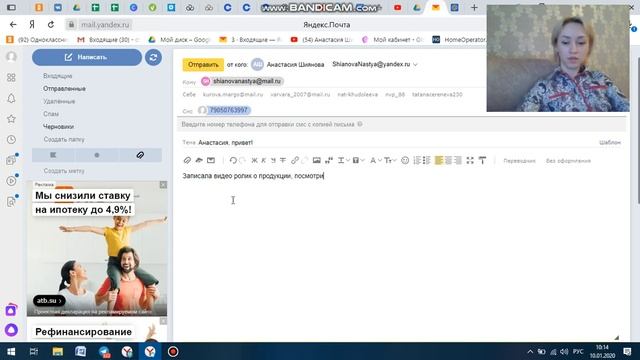The height and width of the screenshot is (360, 640).
Task: Open the background fill color dropdown
Action: pyautogui.click(x=358, y=160)
